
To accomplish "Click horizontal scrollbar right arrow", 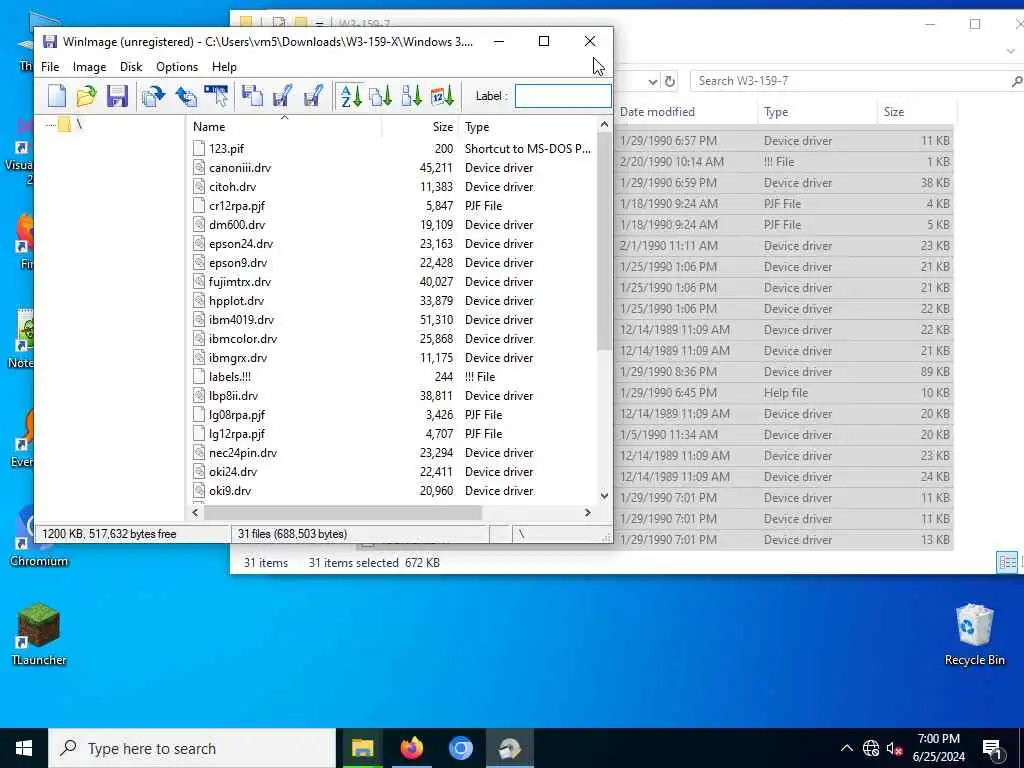I will pos(588,513).
